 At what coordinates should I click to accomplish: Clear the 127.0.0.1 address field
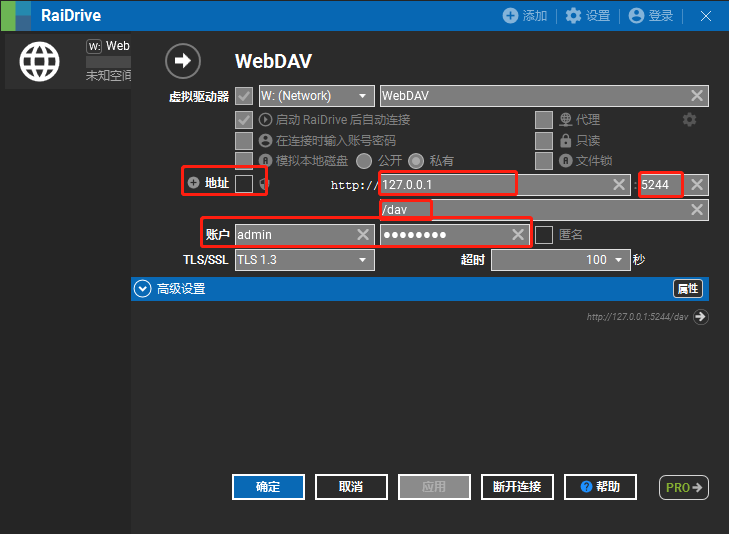click(619, 185)
